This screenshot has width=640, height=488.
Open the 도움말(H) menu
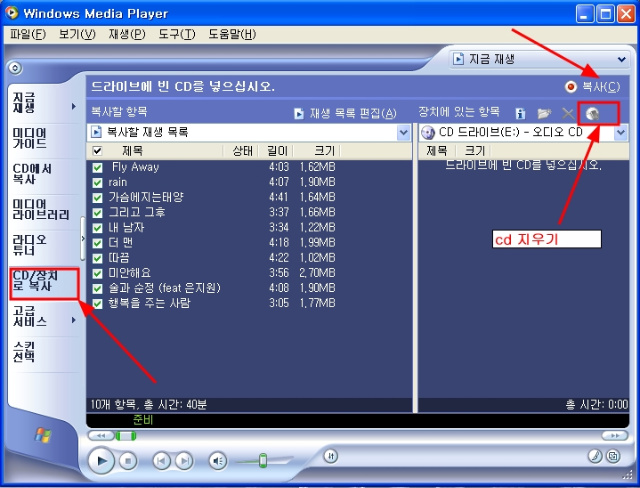coord(232,34)
